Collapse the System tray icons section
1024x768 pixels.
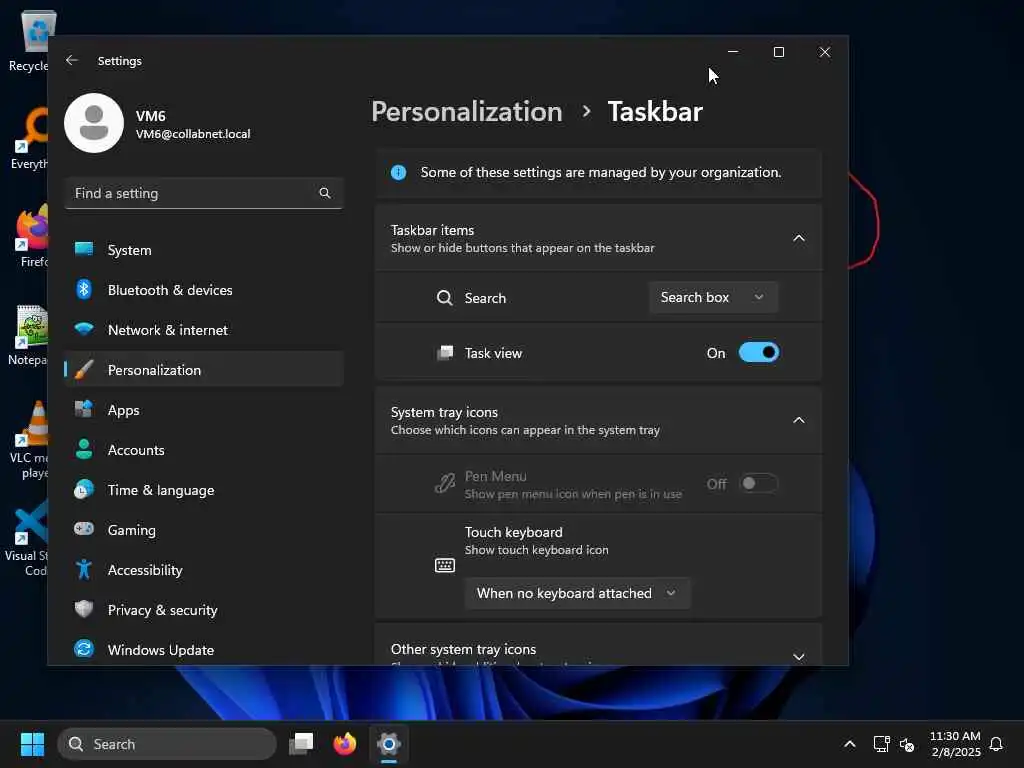coord(799,420)
